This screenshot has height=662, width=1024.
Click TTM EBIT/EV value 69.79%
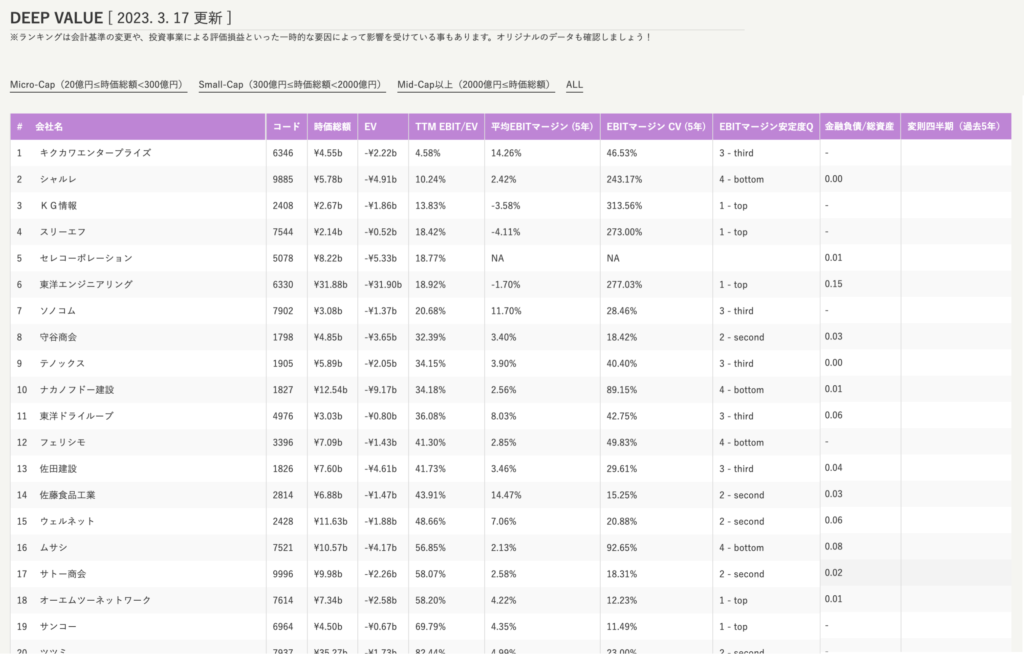tap(430, 627)
